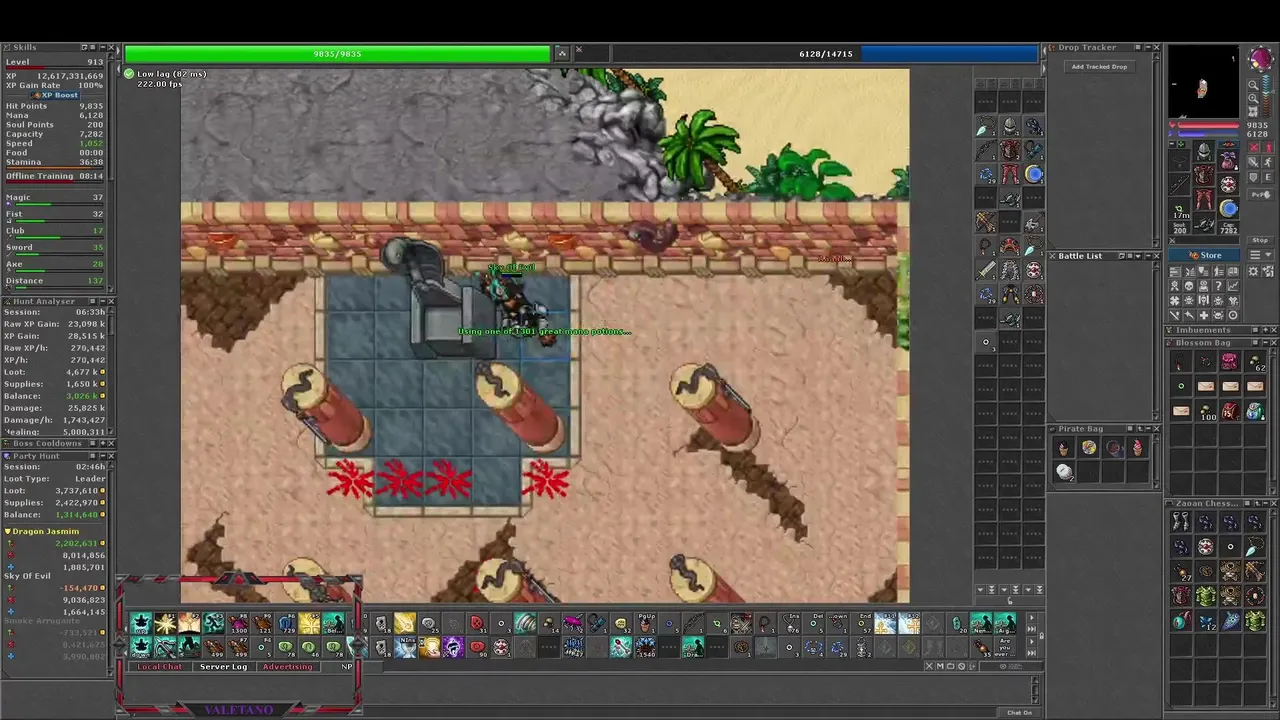Viewport: 1280px width, 720px height.
Task: Click the plus-shaped icon in the bottom grid row
Action: click(1204, 315)
